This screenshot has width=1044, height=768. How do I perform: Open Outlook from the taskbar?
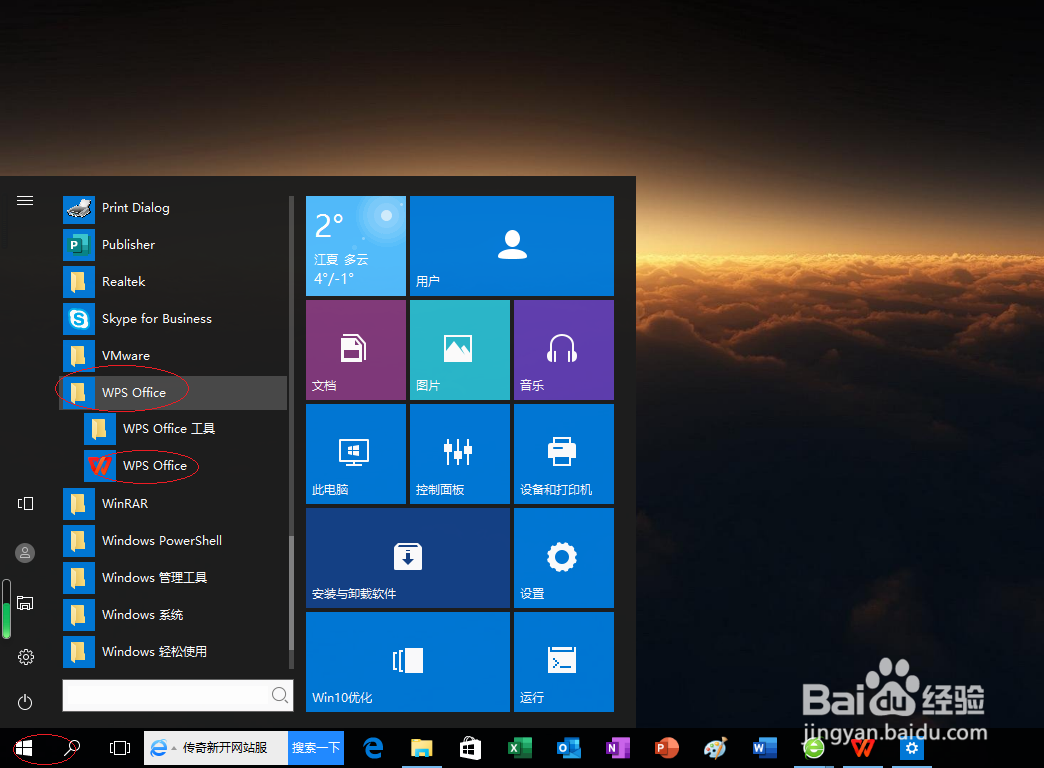click(568, 748)
